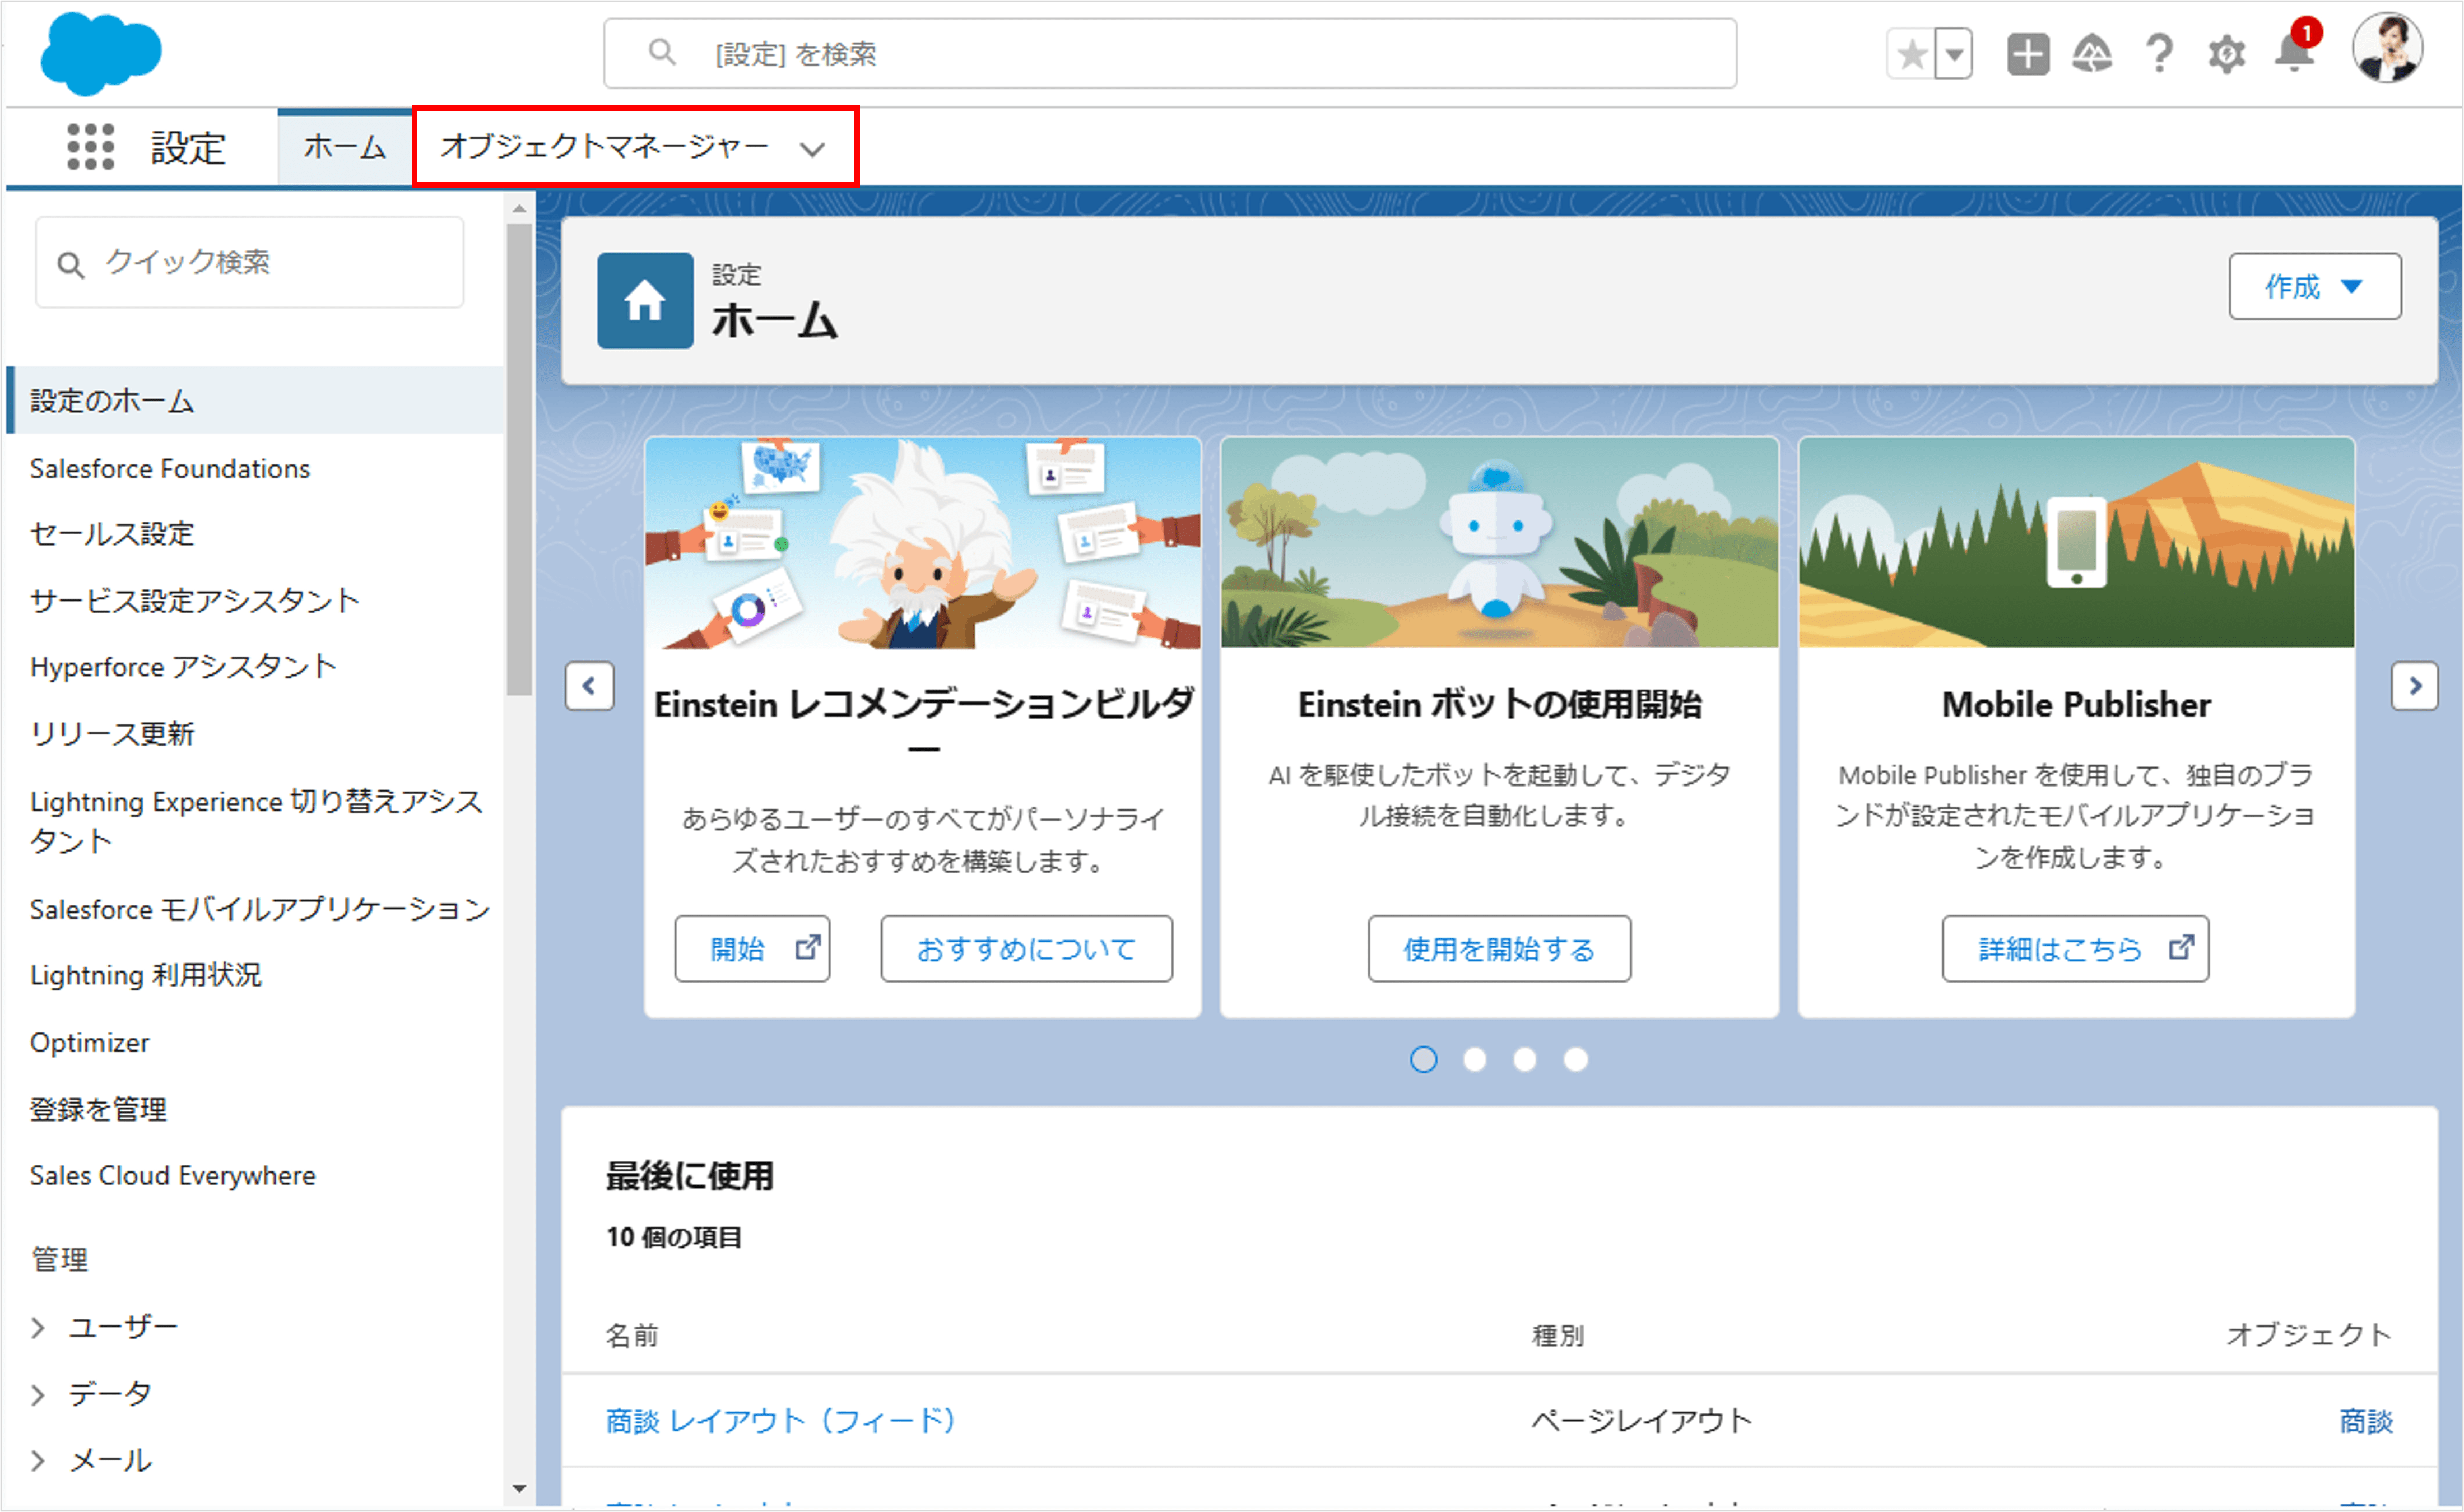
Task: Click the setup gear icon
Action: coord(2226,54)
